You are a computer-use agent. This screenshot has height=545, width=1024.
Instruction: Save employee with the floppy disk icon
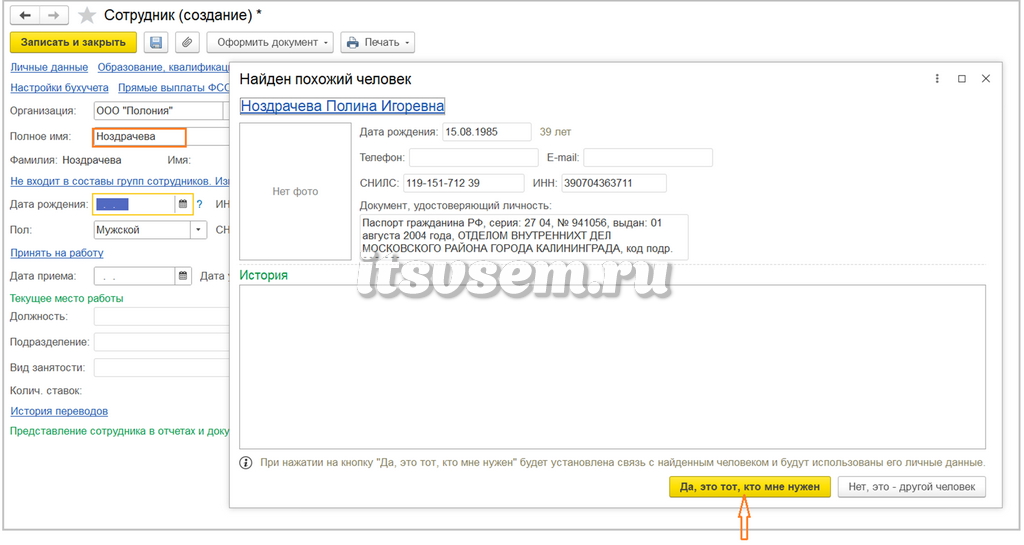pyautogui.click(x=156, y=42)
